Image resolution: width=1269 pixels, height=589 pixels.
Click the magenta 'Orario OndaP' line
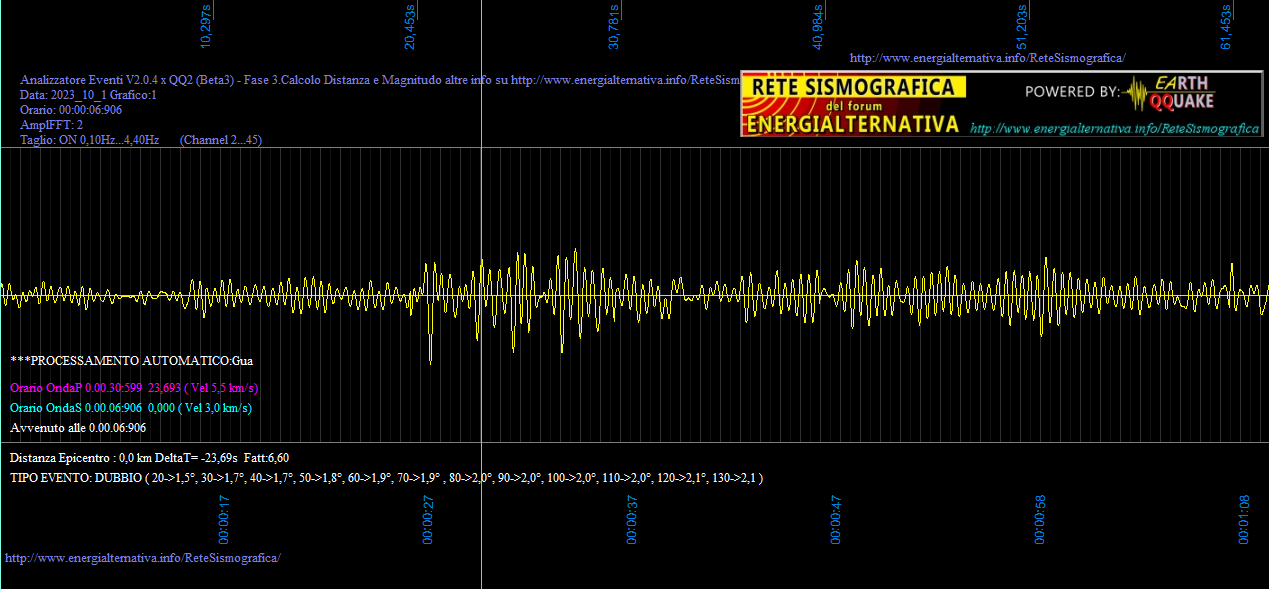coord(134,387)
